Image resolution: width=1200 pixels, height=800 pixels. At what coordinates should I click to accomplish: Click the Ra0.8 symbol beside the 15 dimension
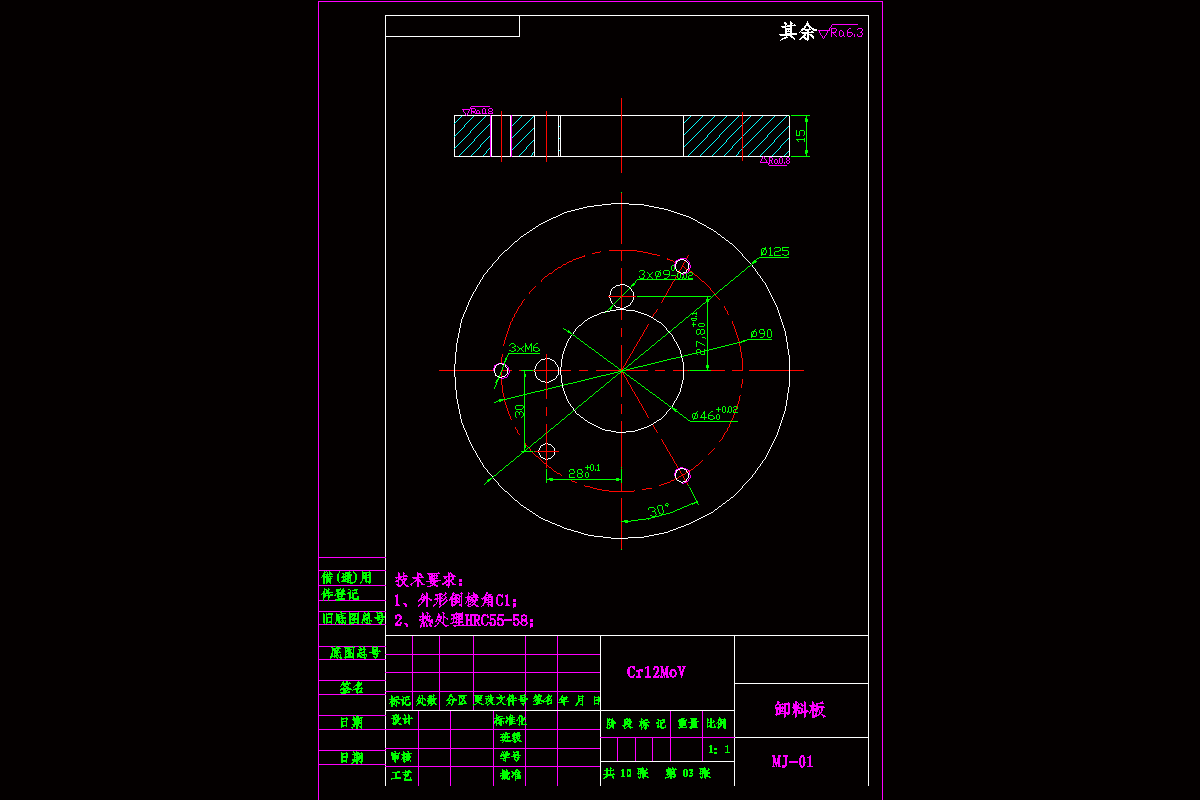775,160
